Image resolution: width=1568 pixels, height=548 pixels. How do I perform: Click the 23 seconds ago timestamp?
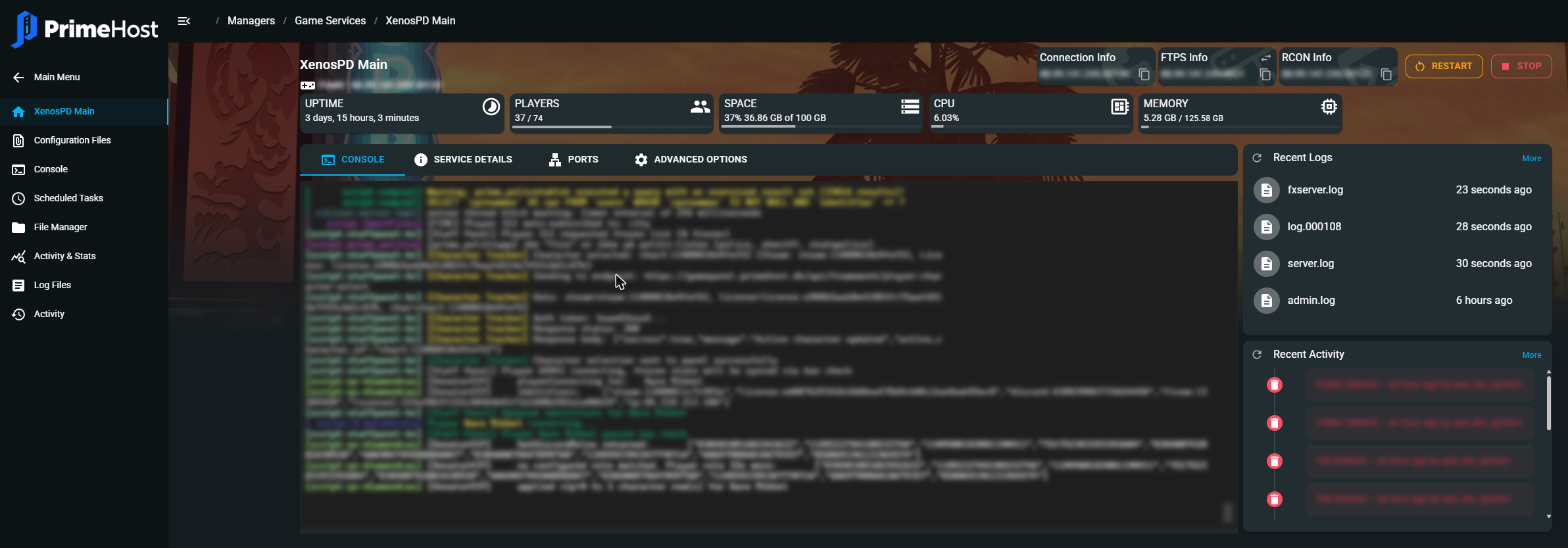click(x=1493, y=190)
